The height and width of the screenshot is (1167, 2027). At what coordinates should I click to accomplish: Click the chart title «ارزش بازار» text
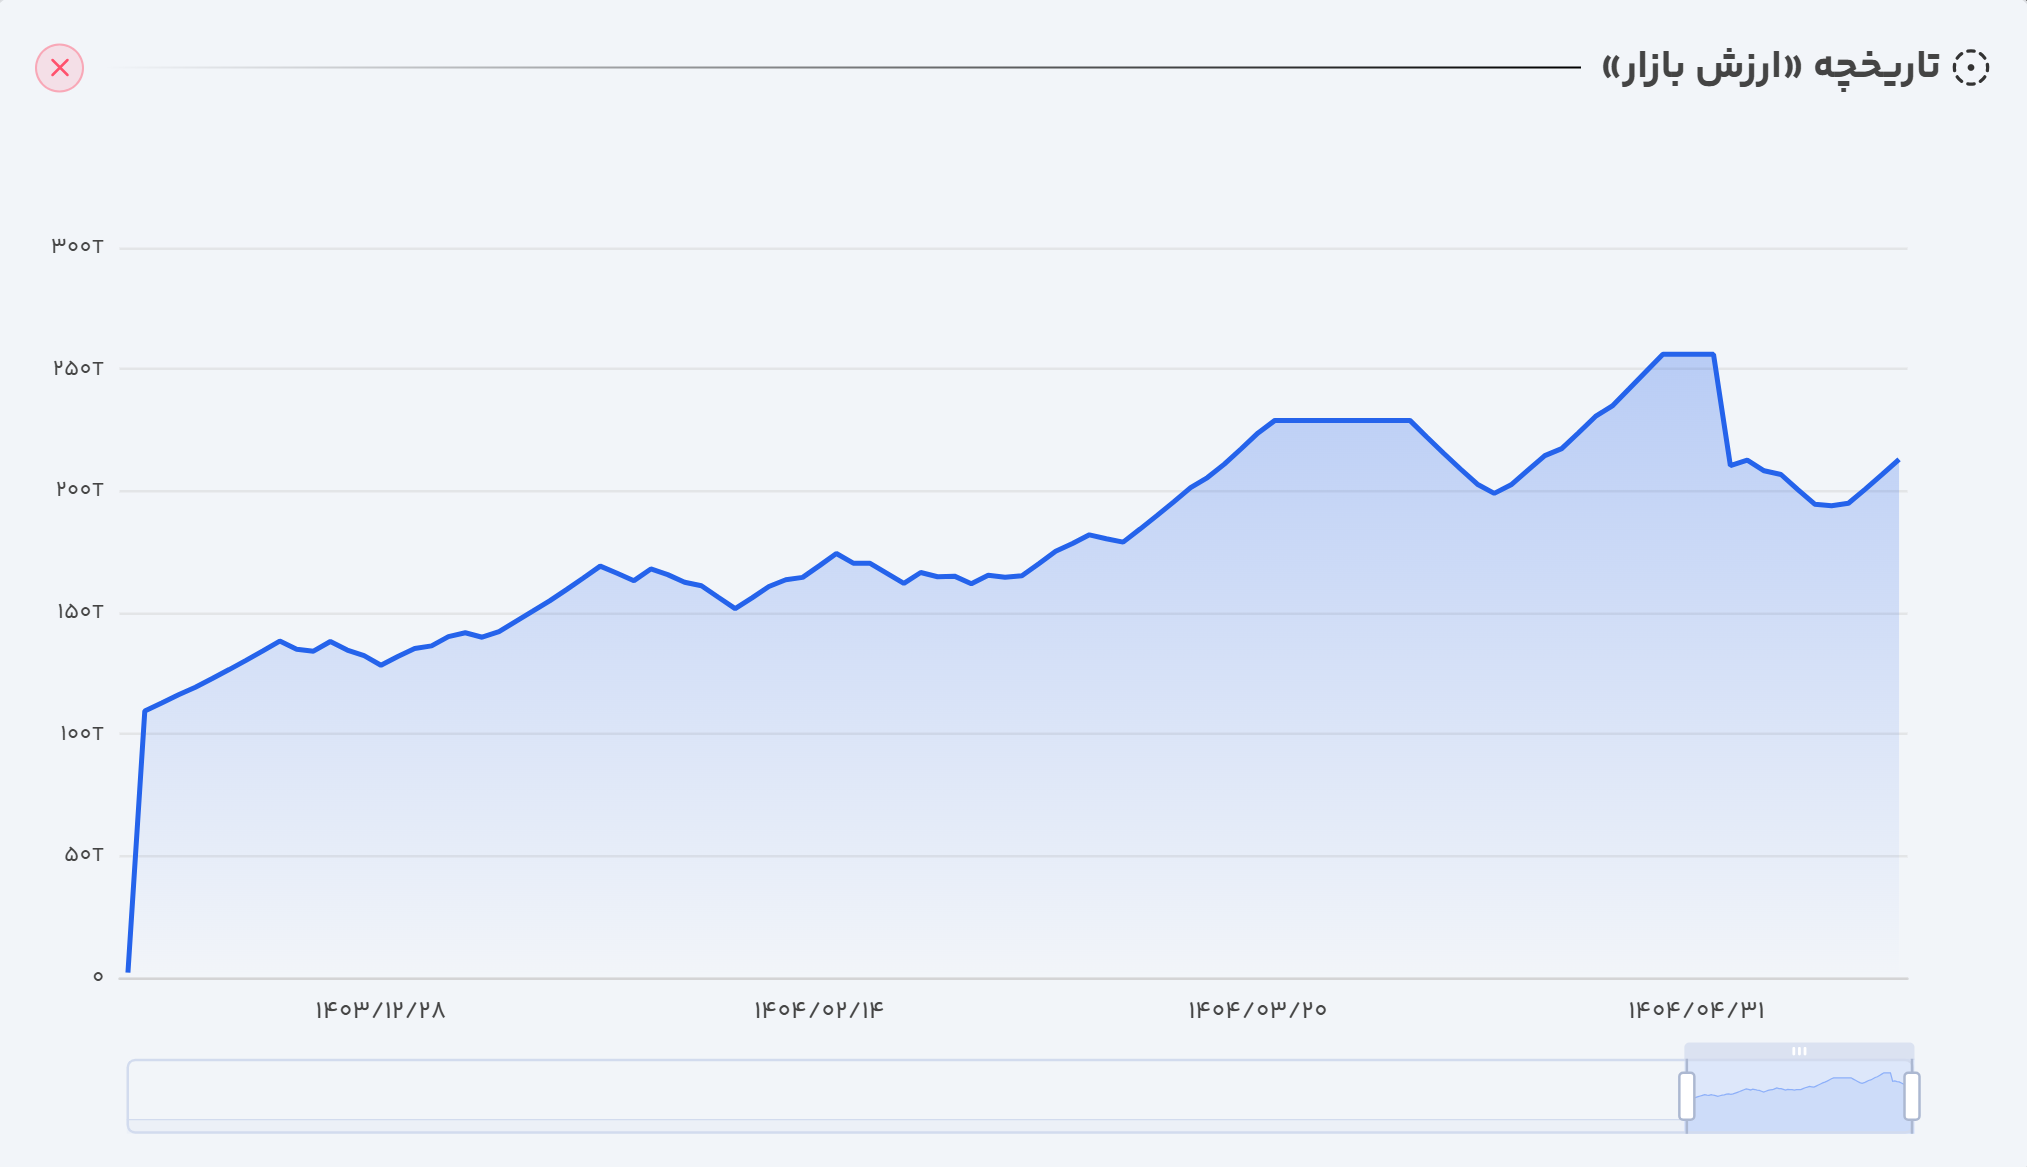pos(1770,67)
